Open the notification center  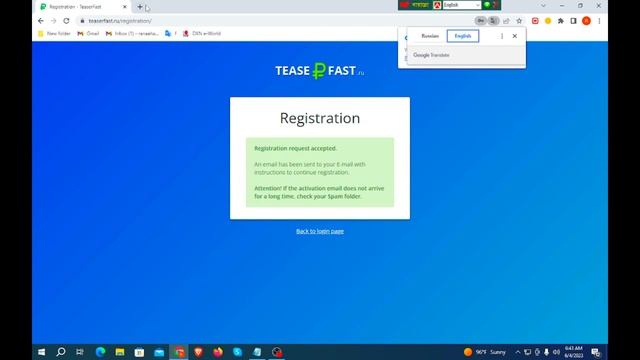tap(596, 352)
